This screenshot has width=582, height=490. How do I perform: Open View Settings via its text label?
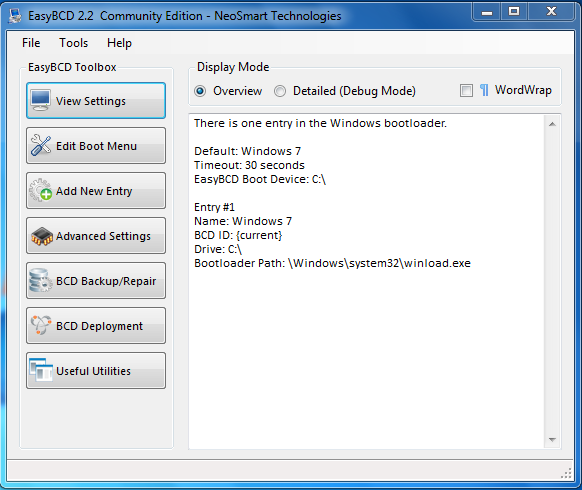tap(91, 101)
